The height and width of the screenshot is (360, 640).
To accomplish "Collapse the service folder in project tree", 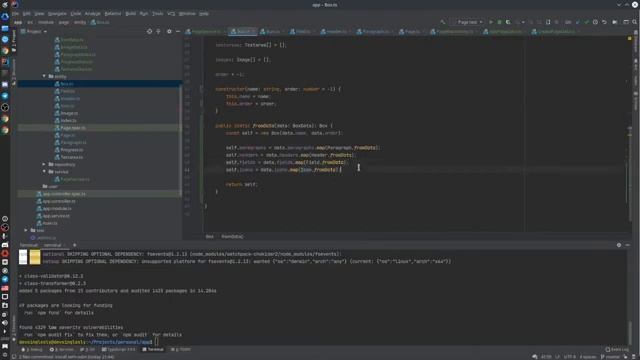I will tap(44, 172).
